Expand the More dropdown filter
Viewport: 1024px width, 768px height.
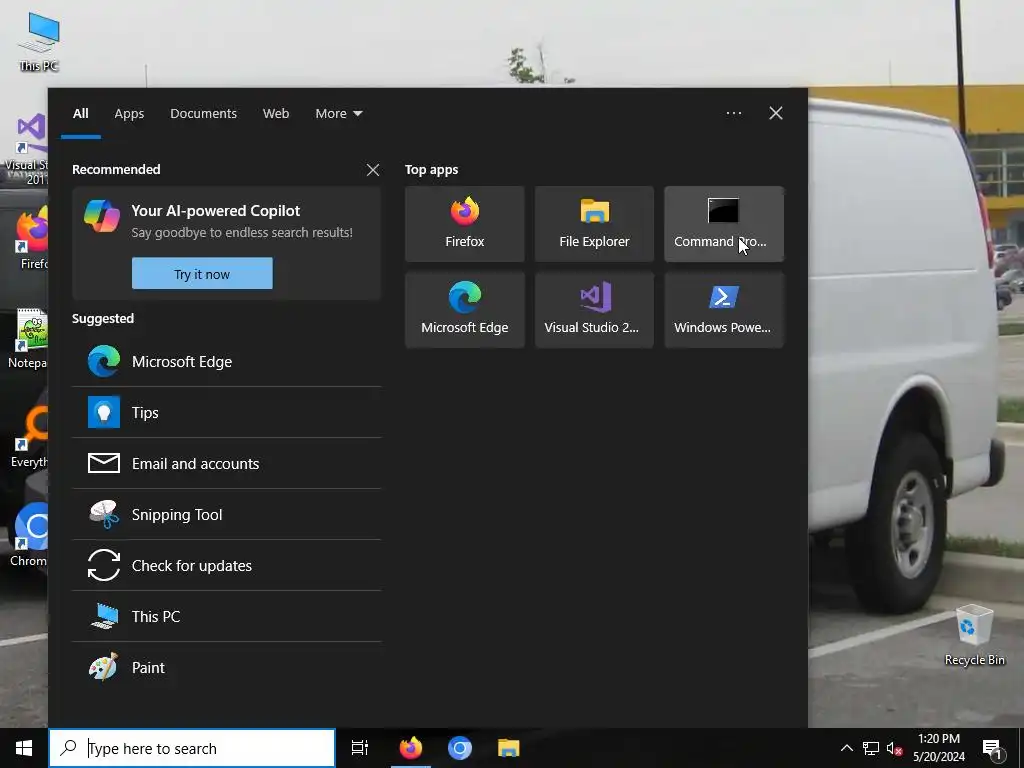click(x=338, y=114)
